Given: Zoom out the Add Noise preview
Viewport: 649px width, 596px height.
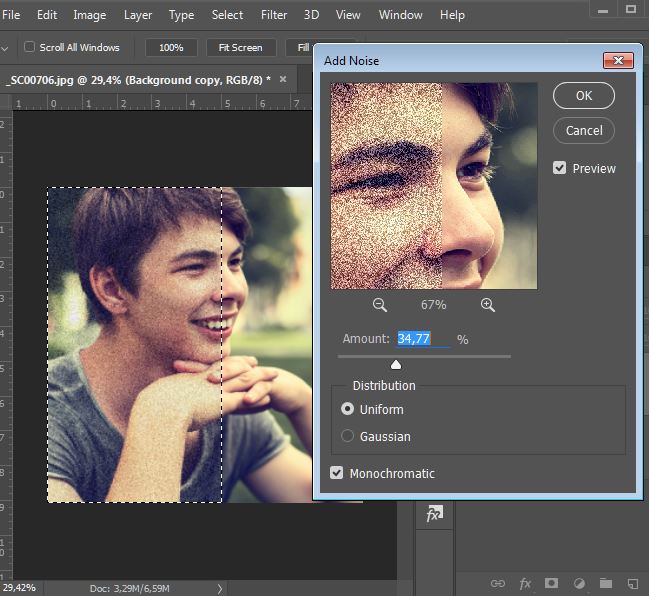Looking at the screenshot, I should coord(380,305).
